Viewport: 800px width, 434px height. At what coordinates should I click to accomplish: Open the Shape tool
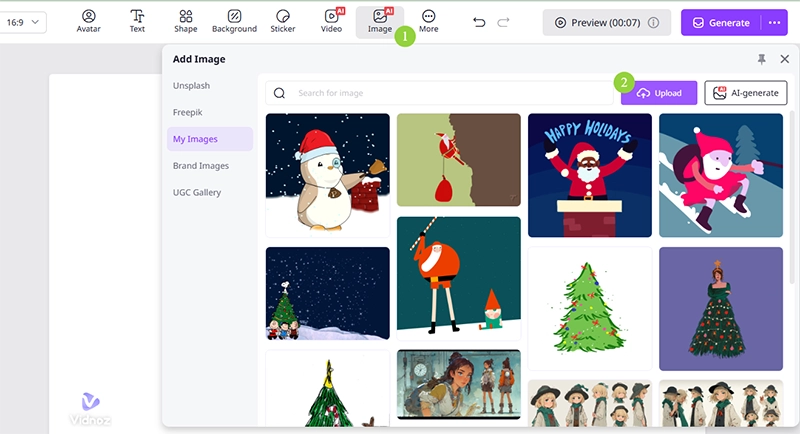click(x=185, y=22)
